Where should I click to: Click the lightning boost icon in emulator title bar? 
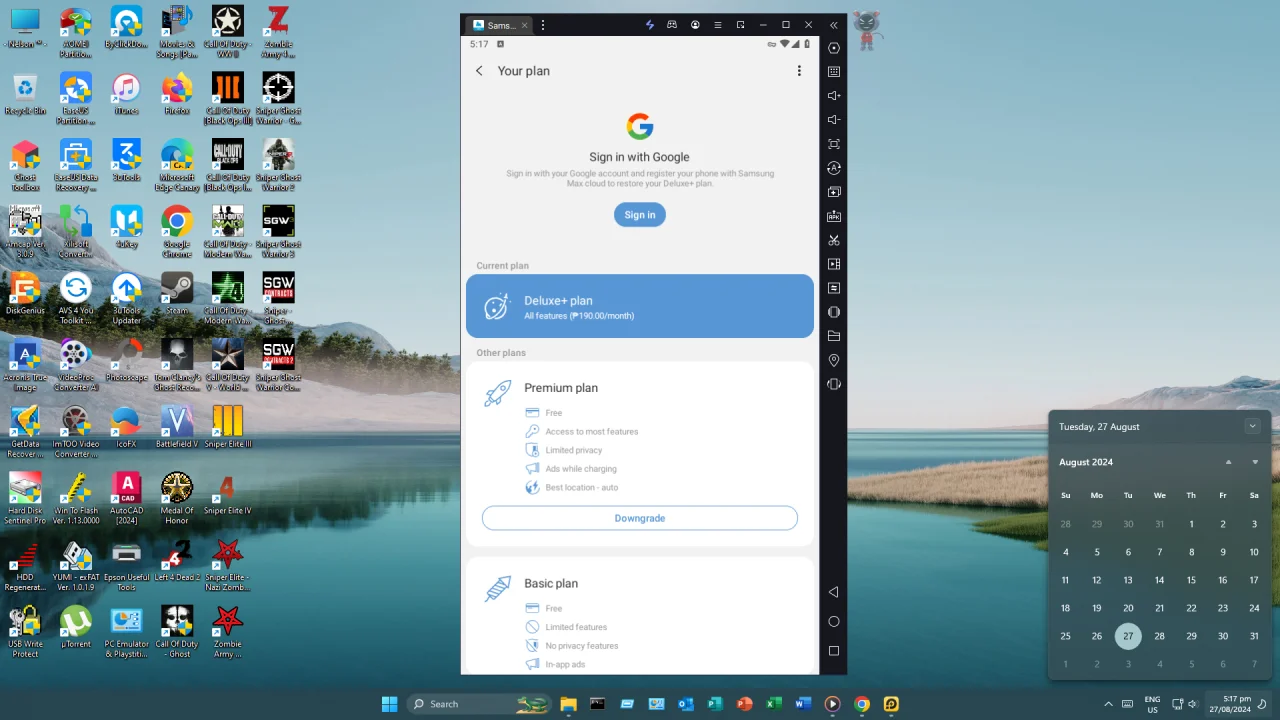[x=650, y=25]
